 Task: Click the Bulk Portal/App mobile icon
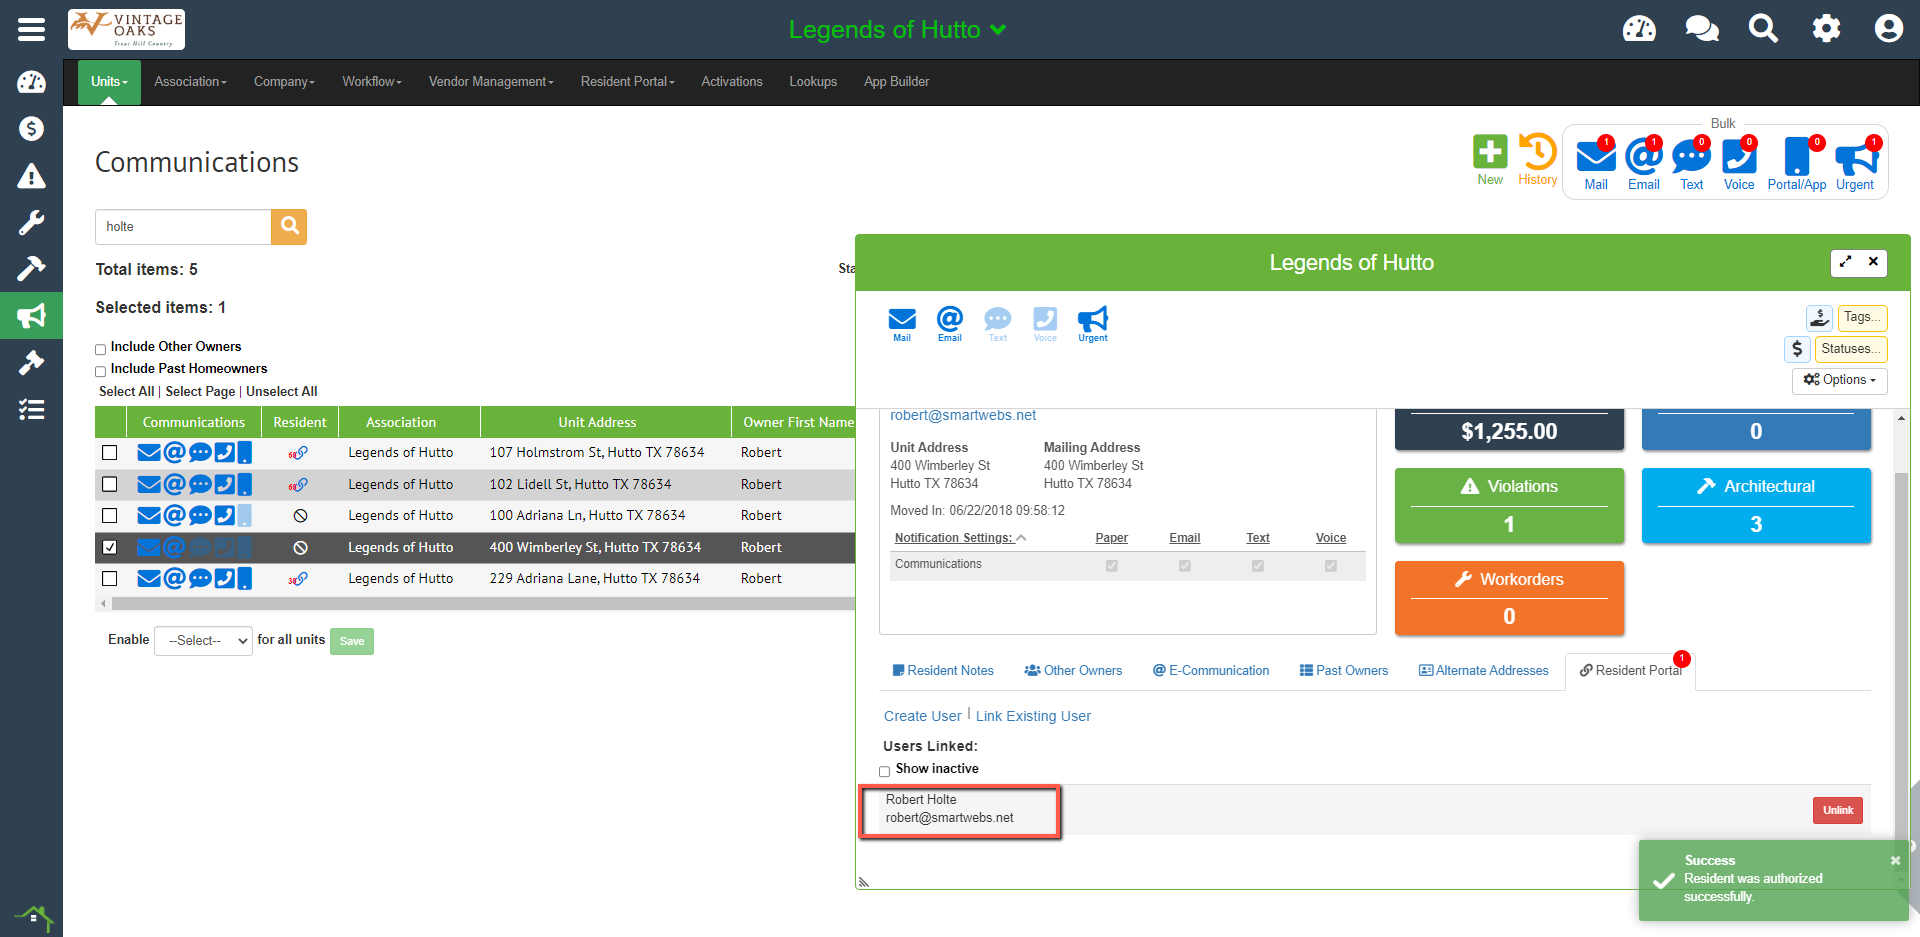1797,157
